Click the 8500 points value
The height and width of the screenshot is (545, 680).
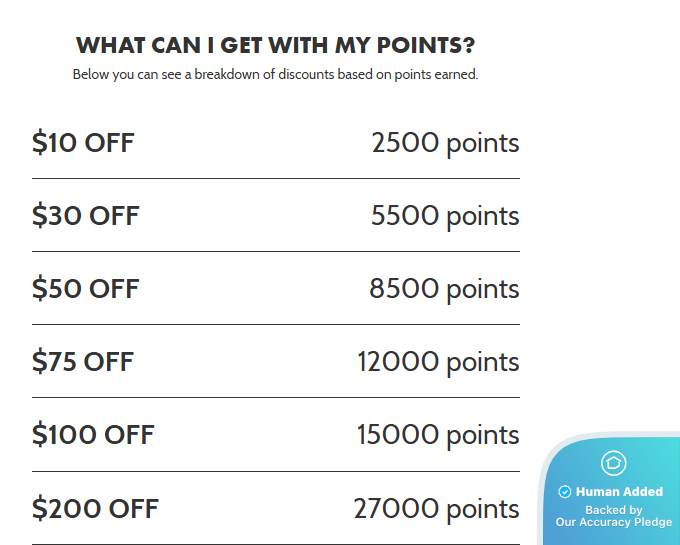coord(444,289)
